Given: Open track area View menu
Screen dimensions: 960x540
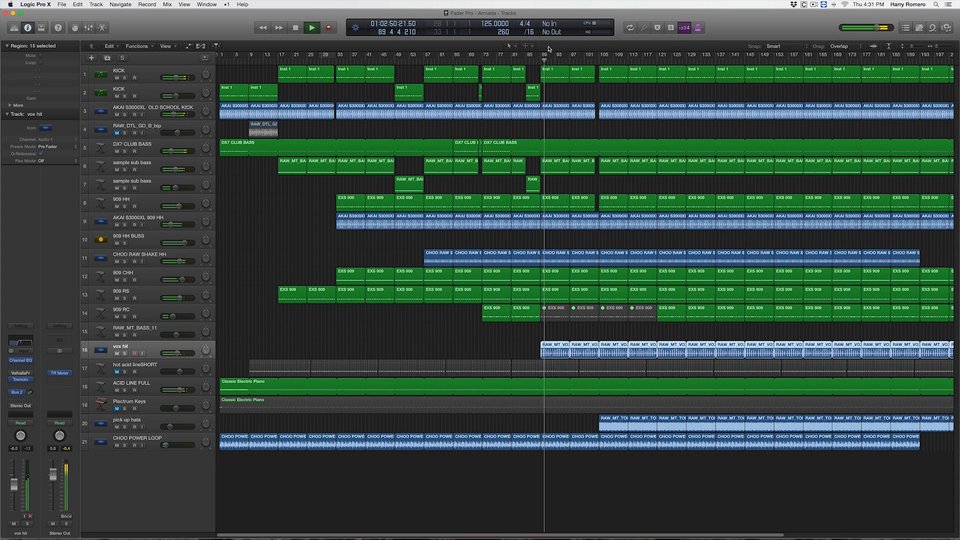Looking at the screenshot, I should (167, 46).
